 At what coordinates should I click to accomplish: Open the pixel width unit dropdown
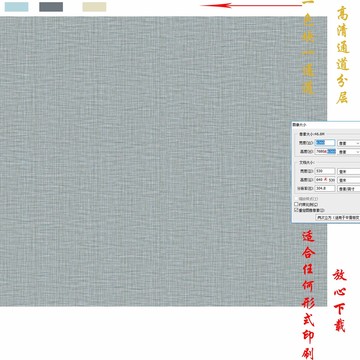(349, 143)
